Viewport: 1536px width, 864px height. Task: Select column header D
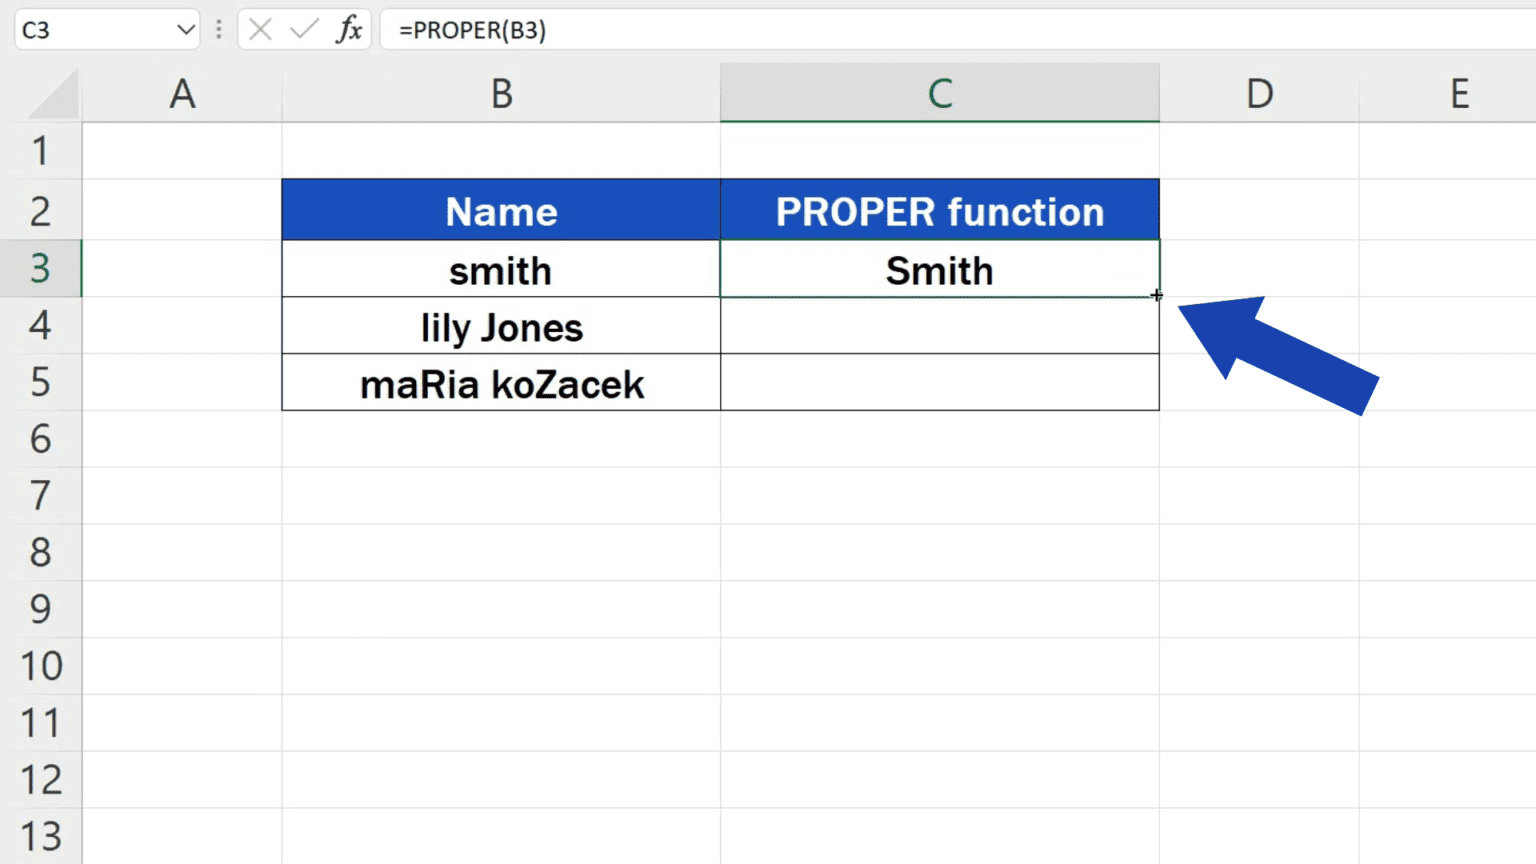coord(1258,93)
